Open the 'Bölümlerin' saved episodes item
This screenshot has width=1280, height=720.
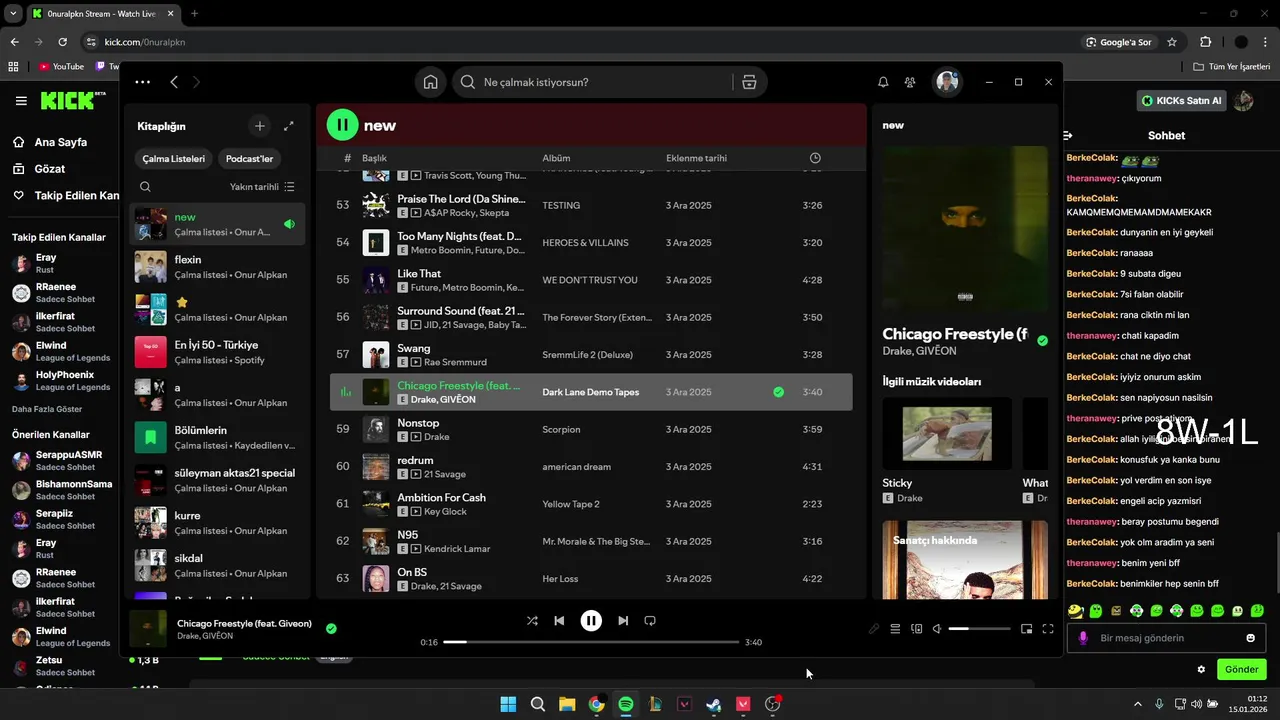point(217,437)
